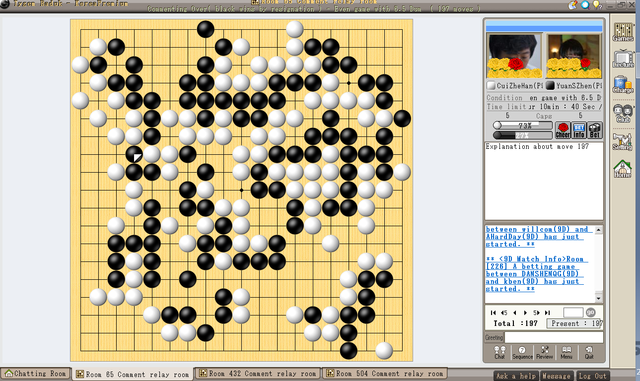Open the book-shaped Menu button

(x=566, y=352)
